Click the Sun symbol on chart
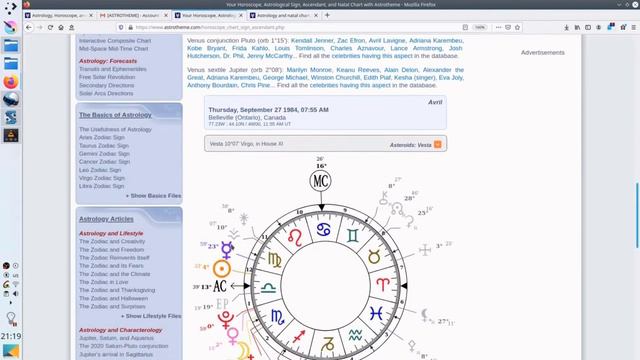Viewport: 640px width, 360px height. pyautogui.click(x=222, y=269)
